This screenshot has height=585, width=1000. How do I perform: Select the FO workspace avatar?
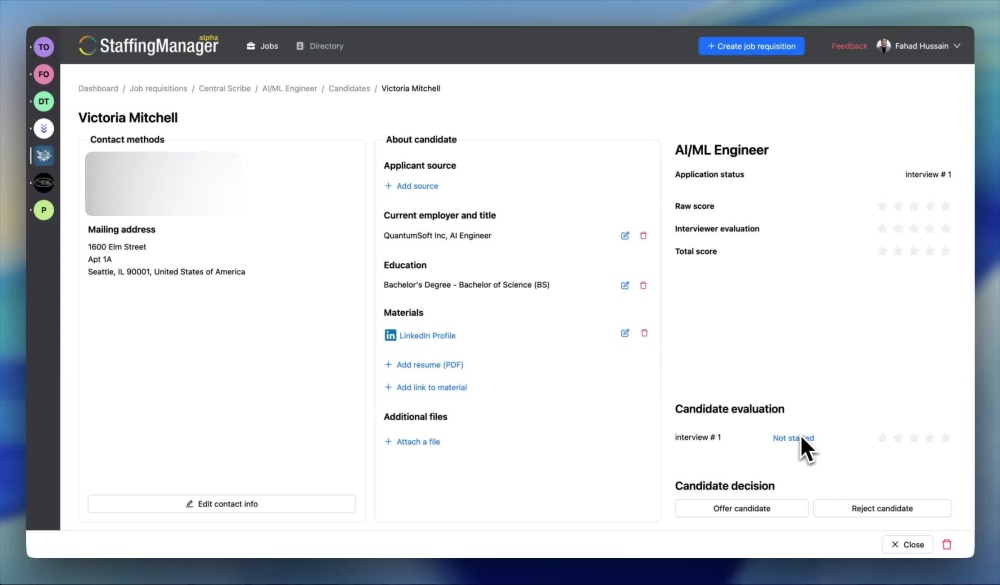click(43, 74)
